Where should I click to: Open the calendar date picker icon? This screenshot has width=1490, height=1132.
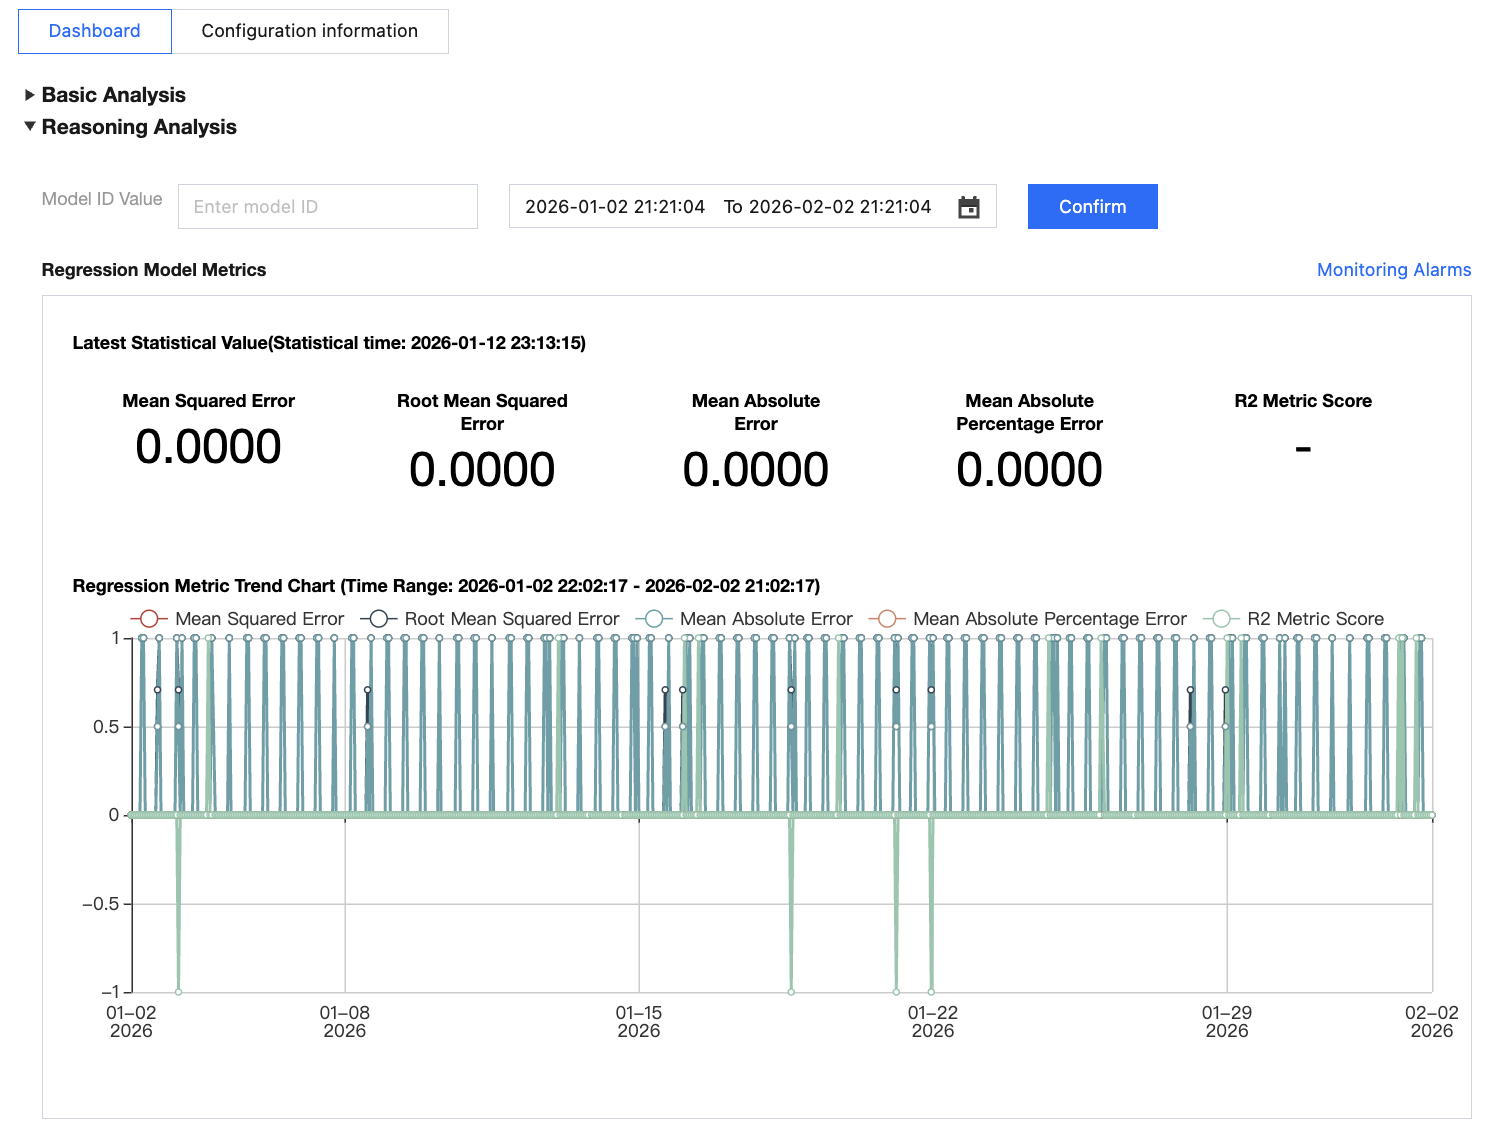pos(968,207)
